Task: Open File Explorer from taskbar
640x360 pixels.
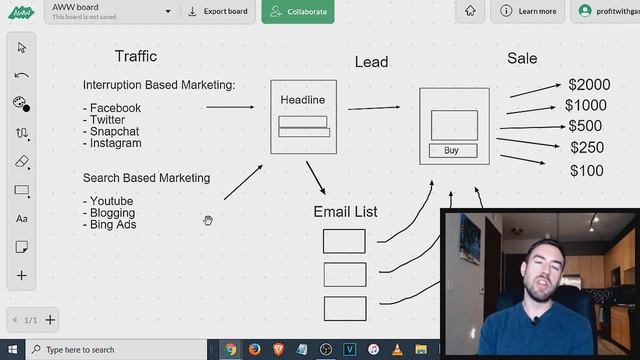Action: click(421, 350)
